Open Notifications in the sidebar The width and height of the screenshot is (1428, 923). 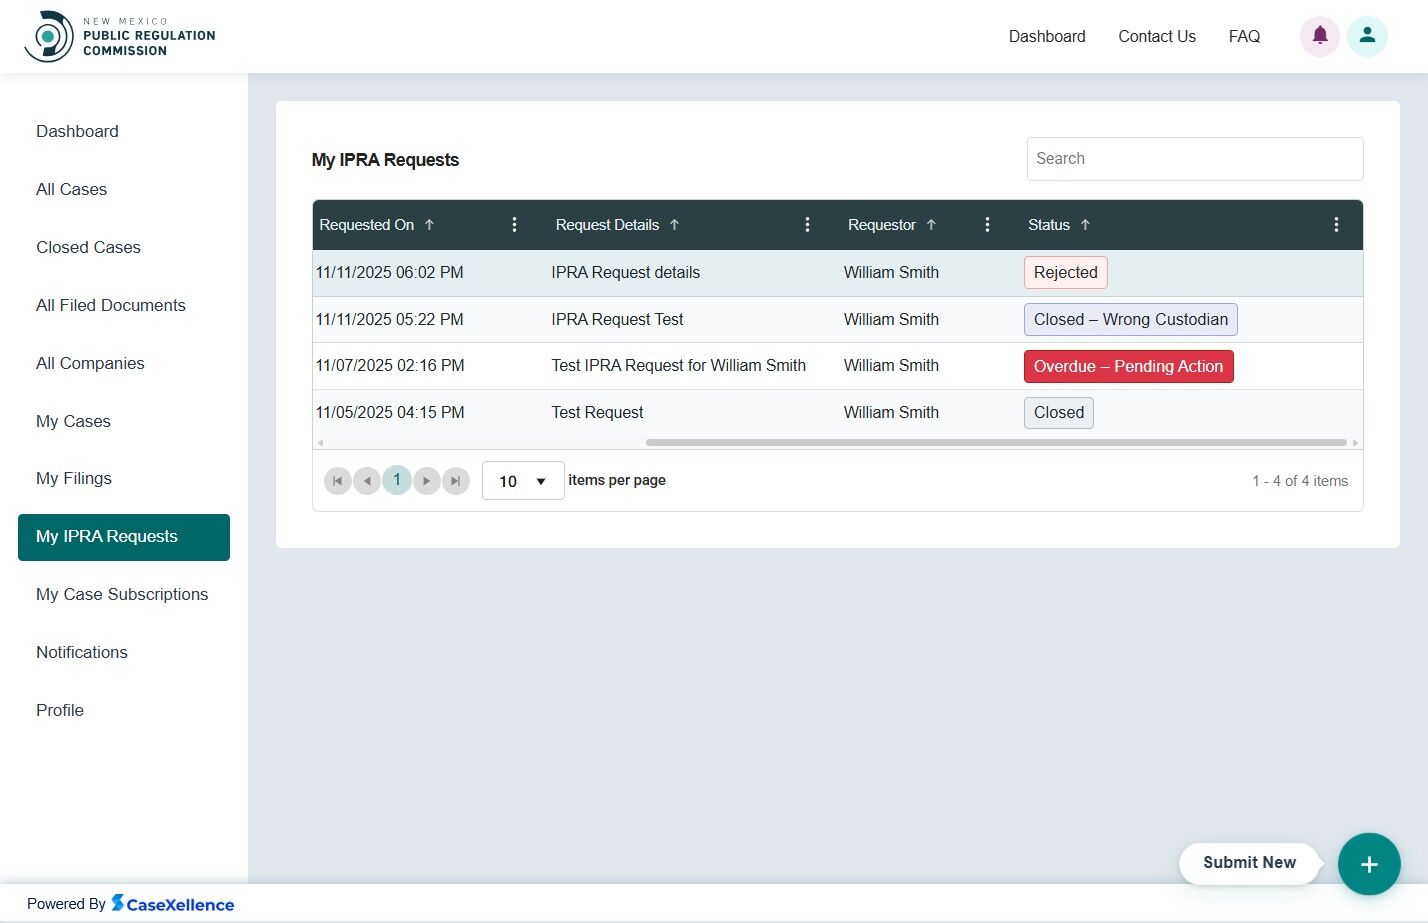tap(82, 652)
